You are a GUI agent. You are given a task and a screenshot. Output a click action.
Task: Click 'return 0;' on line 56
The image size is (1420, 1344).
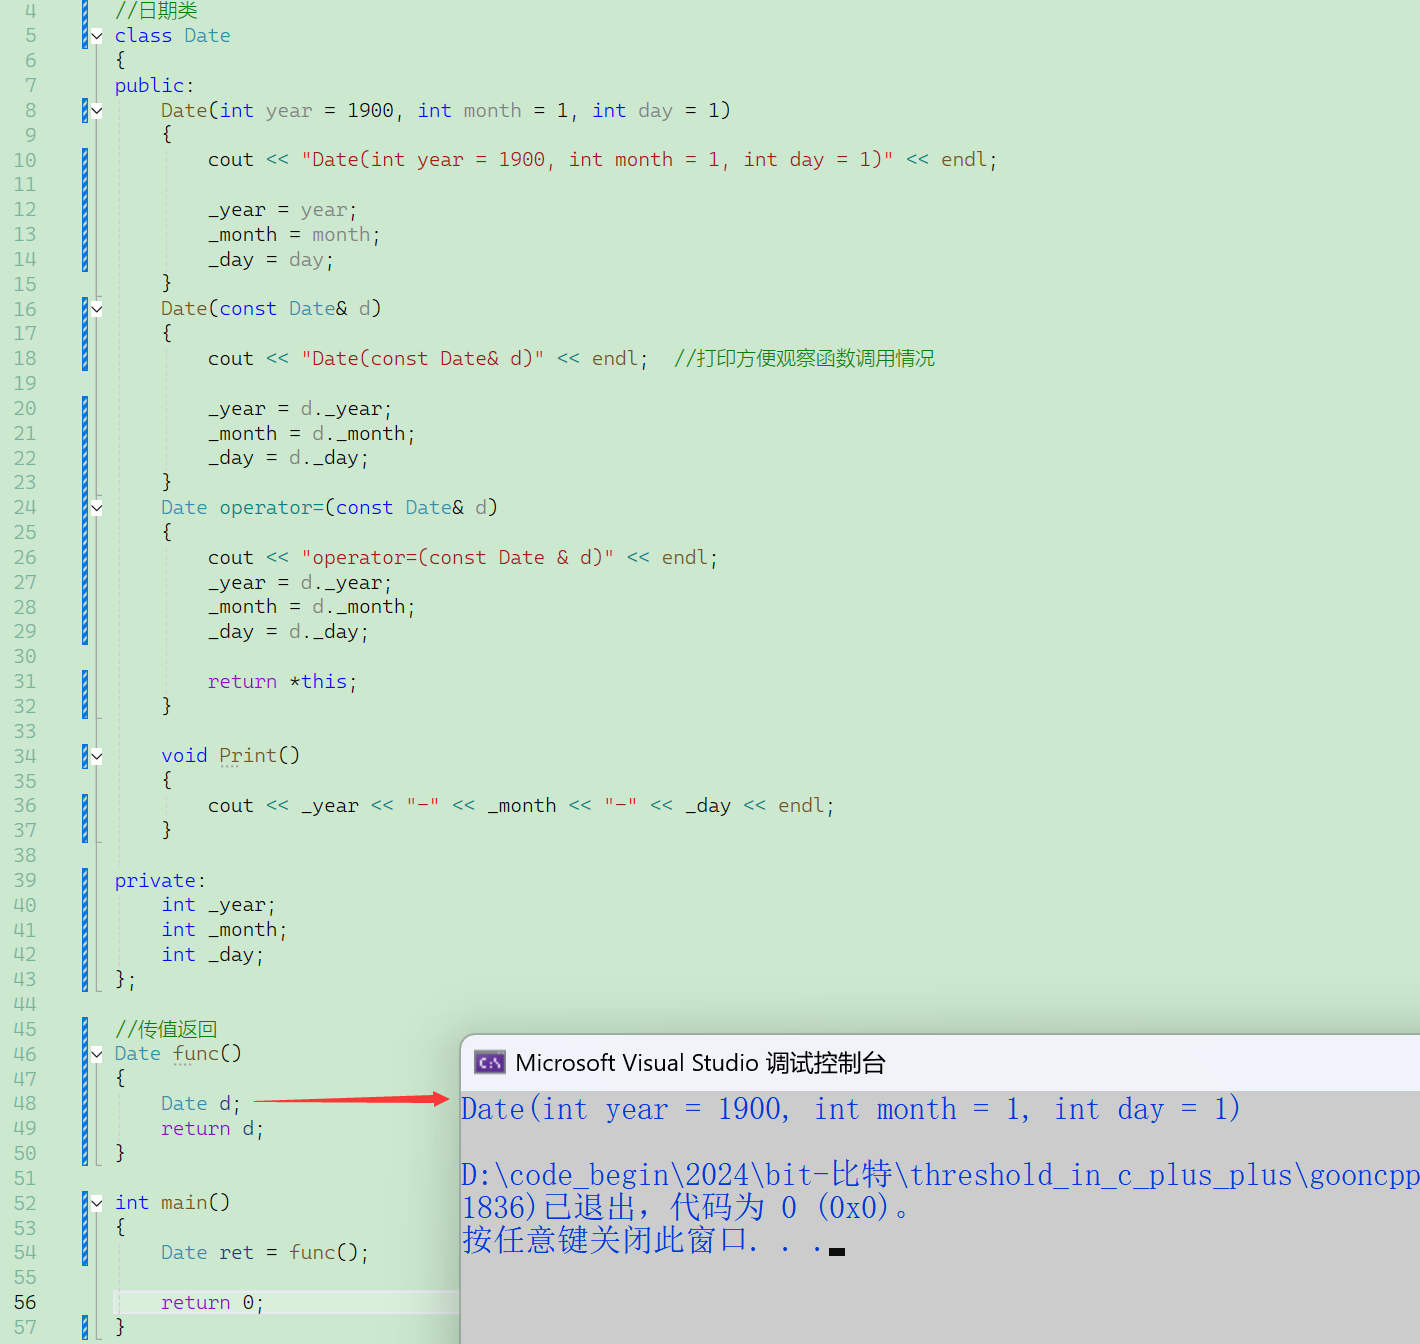click(x=212, y=1302)
